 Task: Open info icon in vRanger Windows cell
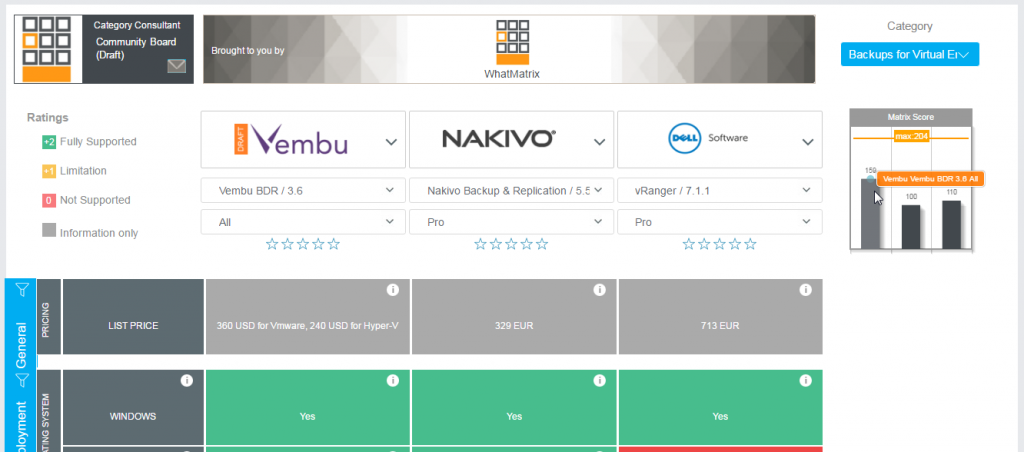[x=806, y=381]
